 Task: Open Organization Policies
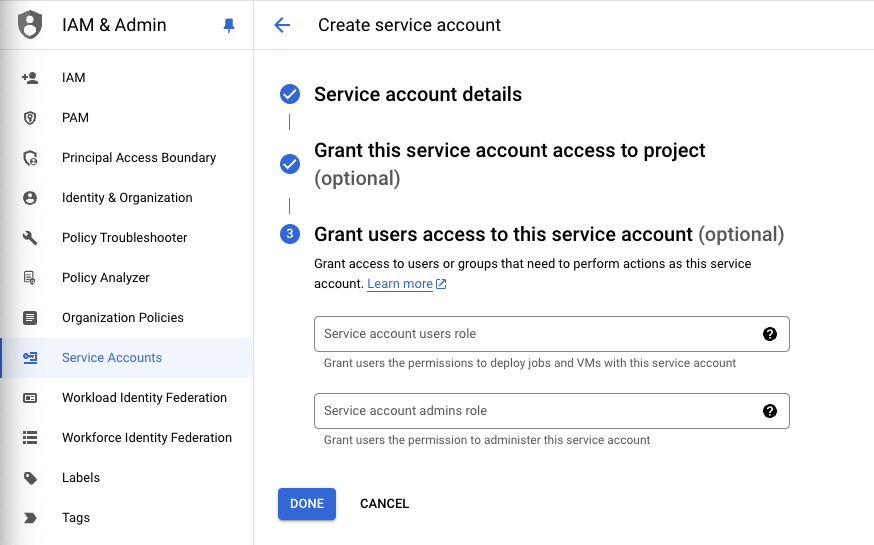pyautogui.click(x=127, y=318)
